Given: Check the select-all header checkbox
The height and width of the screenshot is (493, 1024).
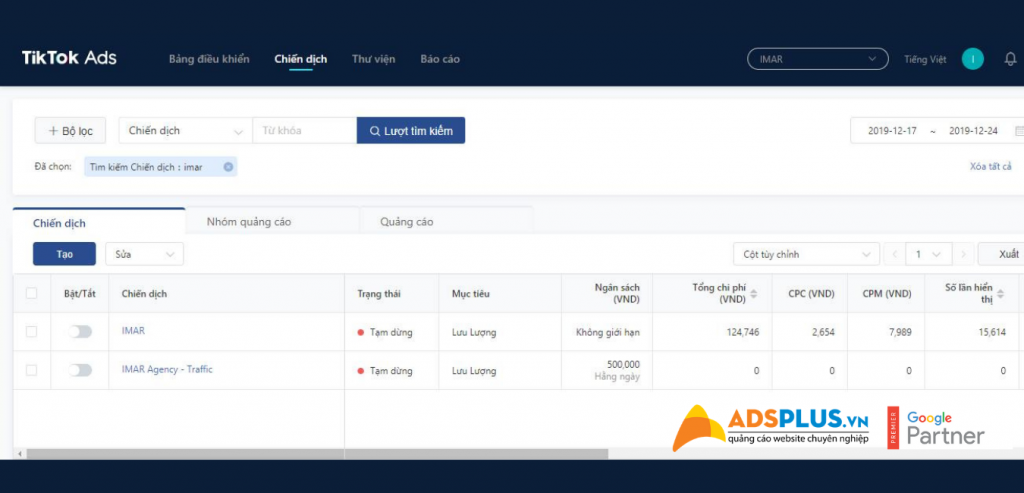Looking at the screenshot, I should pyautogui.click(x=31, y=293).
